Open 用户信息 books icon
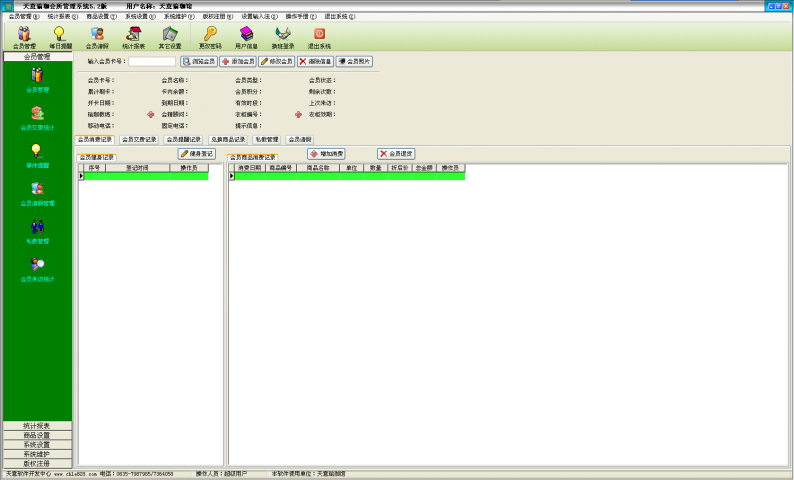 tap(246, 37)
